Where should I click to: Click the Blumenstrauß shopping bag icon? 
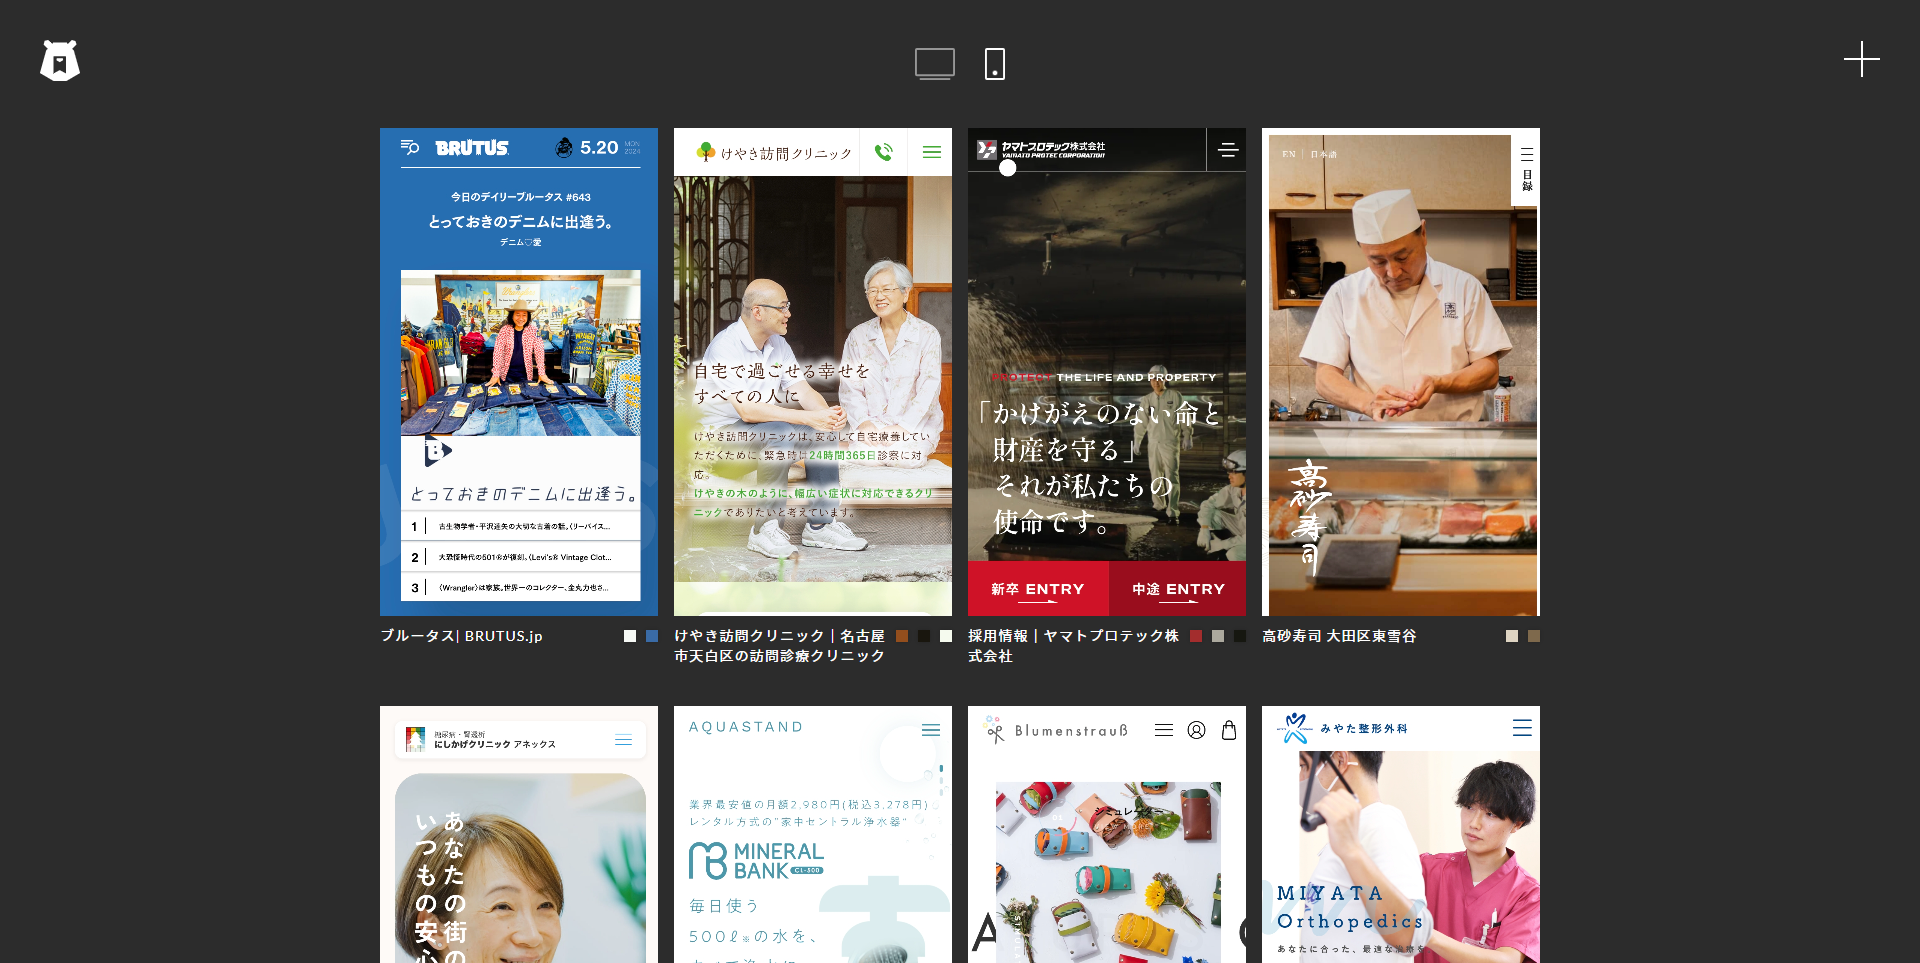coord(1229,730)
